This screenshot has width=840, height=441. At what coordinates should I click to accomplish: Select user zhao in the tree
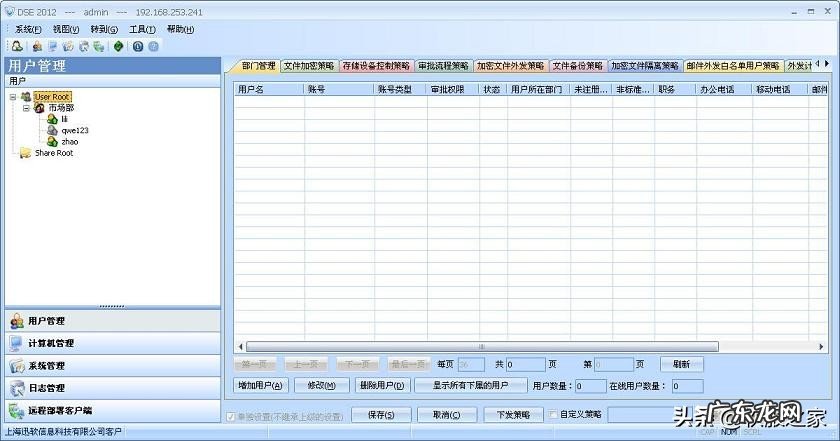pyautogui.click(x=69, y=142)
